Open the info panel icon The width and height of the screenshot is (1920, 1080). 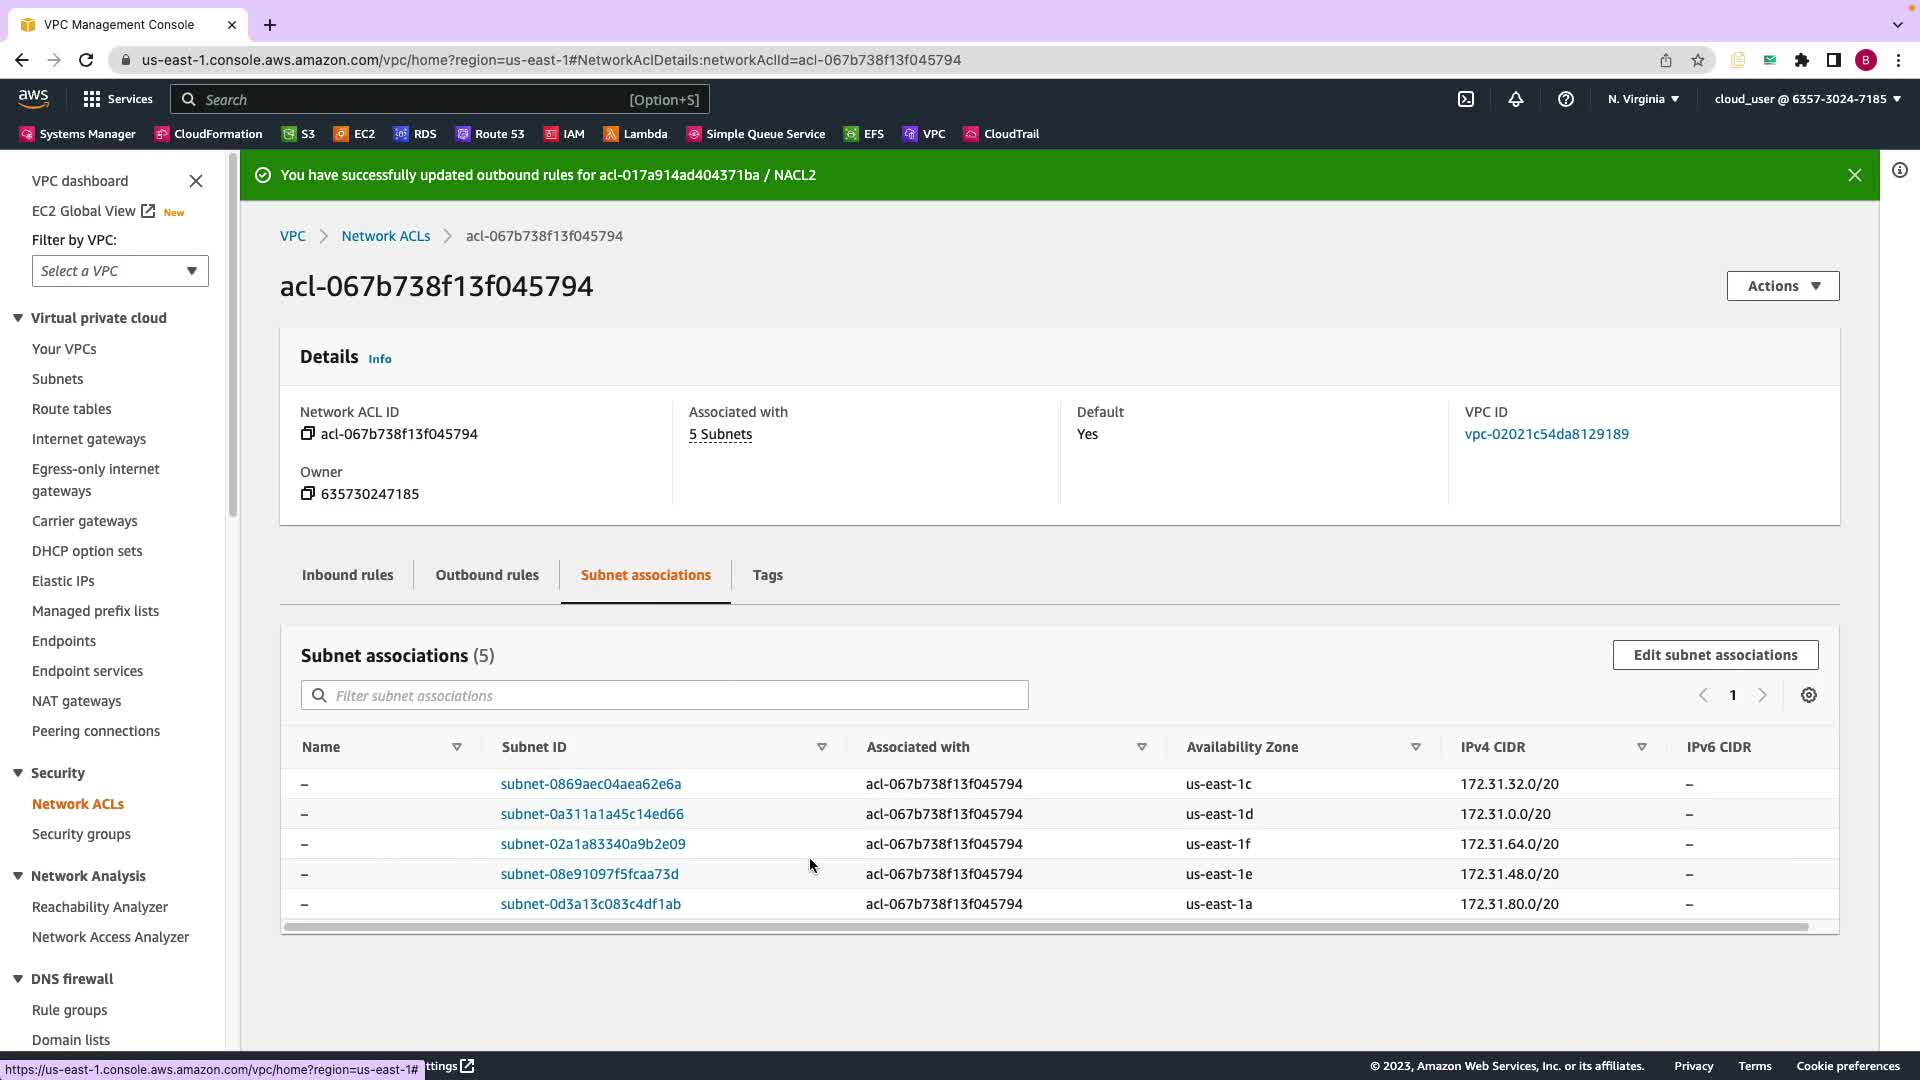[1900, 171]
